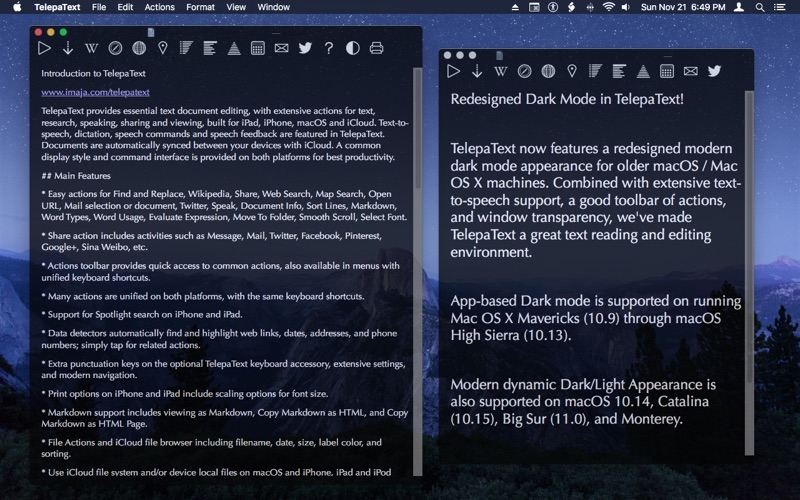This screenshot has height=500, width=800.
Task: Open help via the question mark icon
Action: coord(329,48)
